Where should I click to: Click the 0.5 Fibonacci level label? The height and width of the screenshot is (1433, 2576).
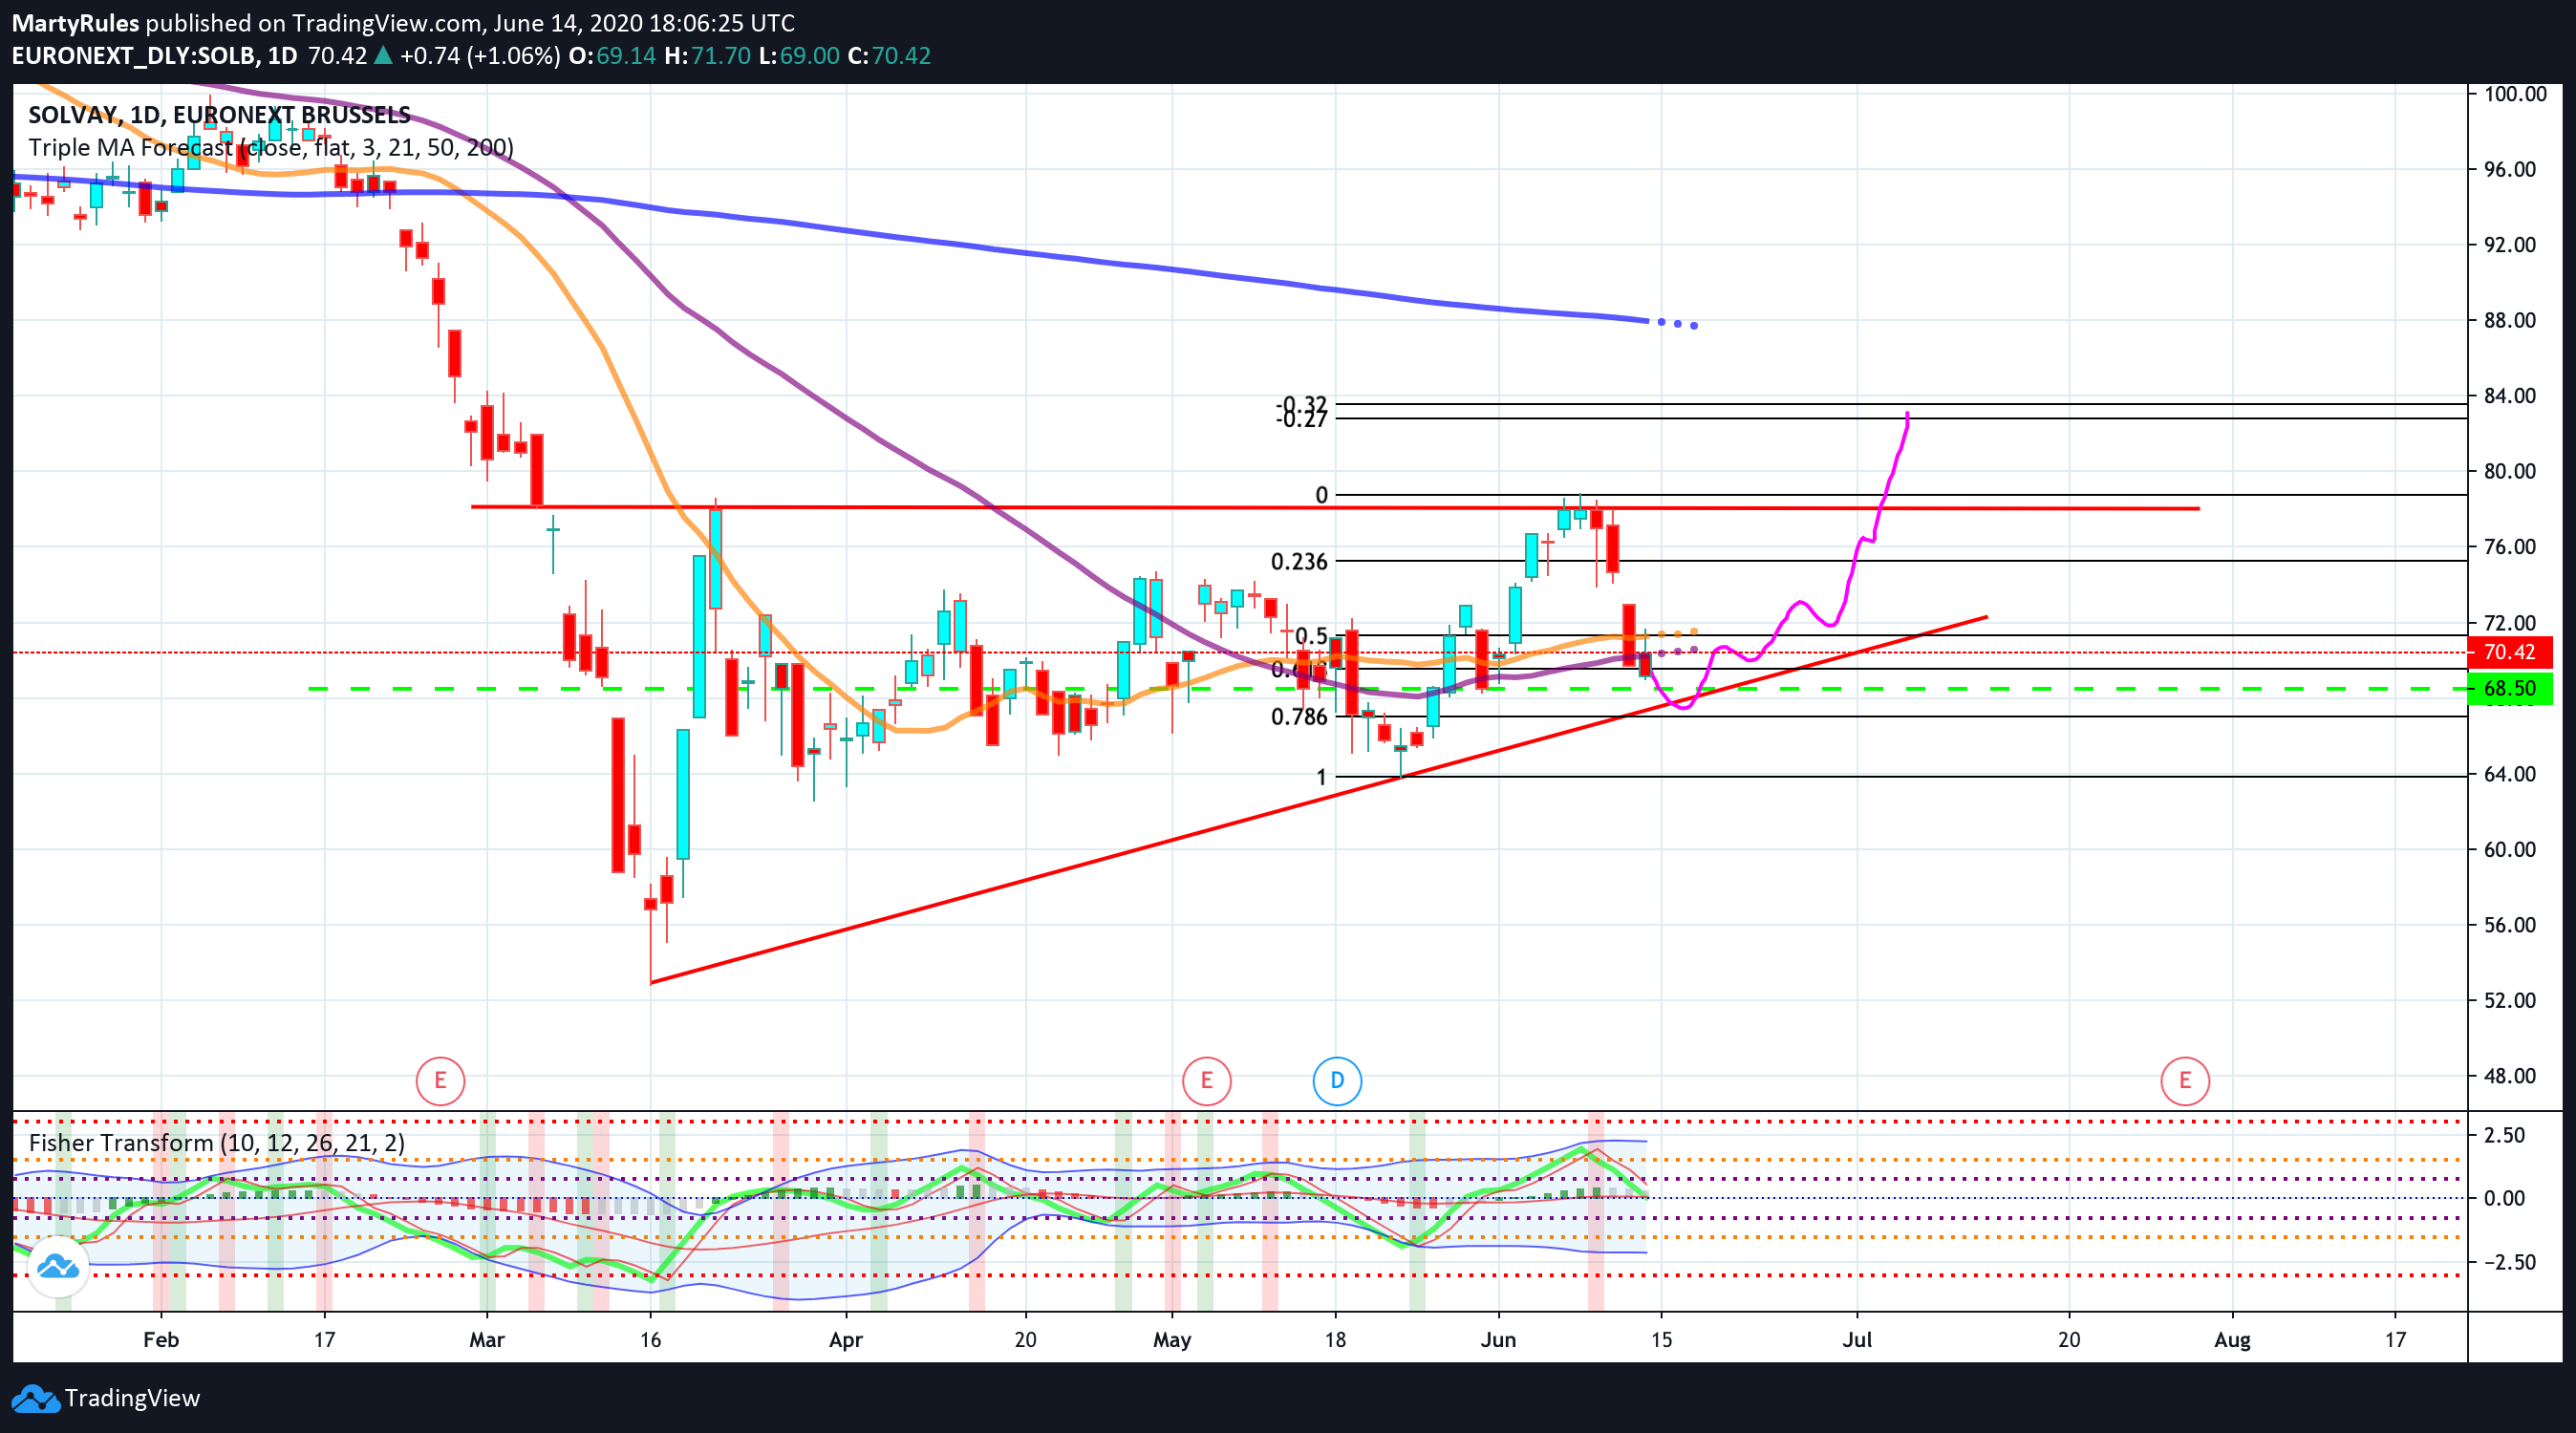pos(1311,636)
